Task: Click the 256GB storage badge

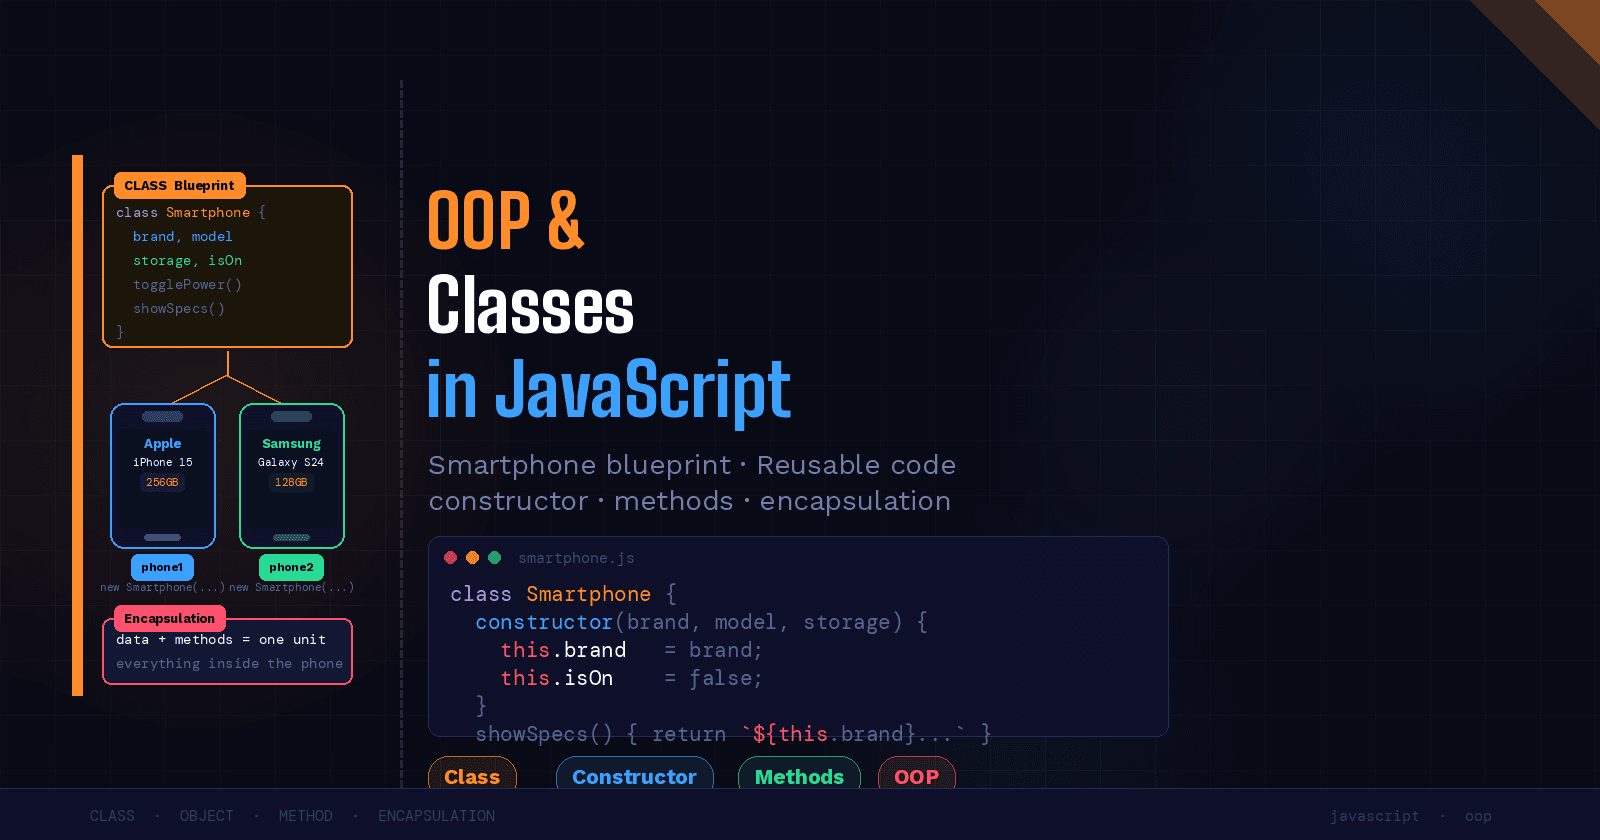Action: click(x=162, y=483)
